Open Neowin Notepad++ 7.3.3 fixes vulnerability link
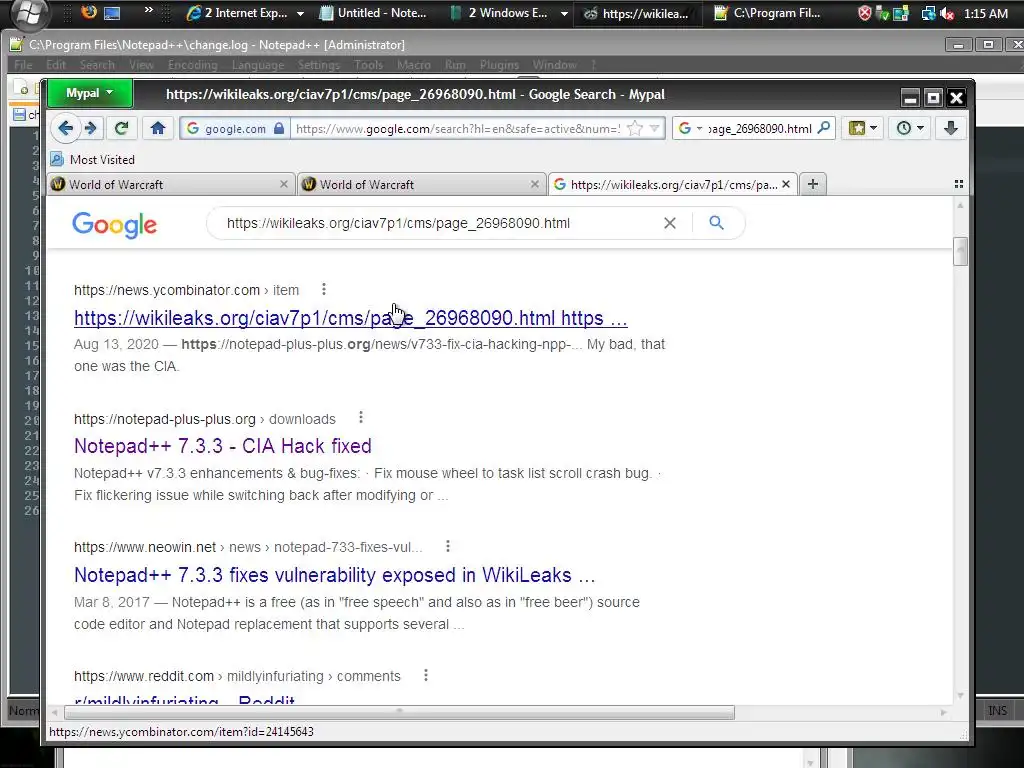This screenshot has height=768, width=1024. (x=334, y=575)
